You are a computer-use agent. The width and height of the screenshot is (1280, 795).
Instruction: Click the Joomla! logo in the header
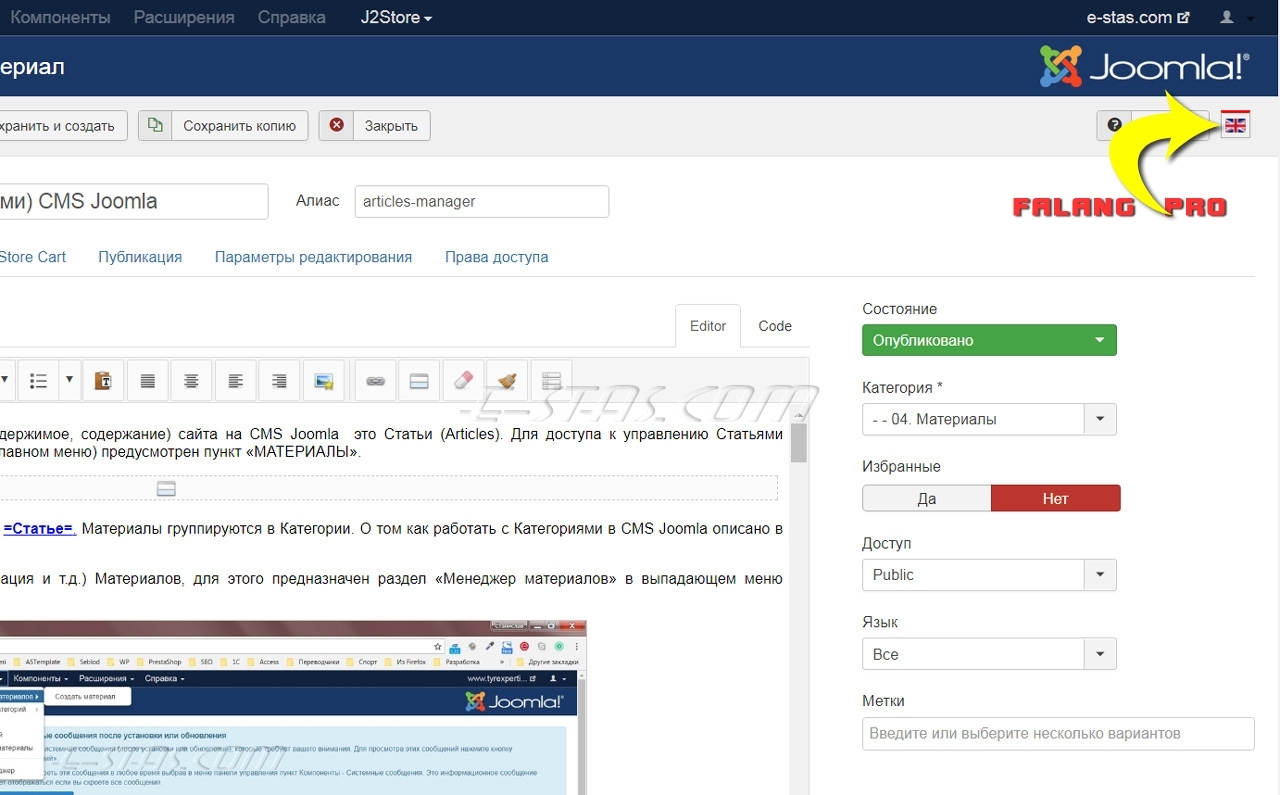coord(1144,67)
